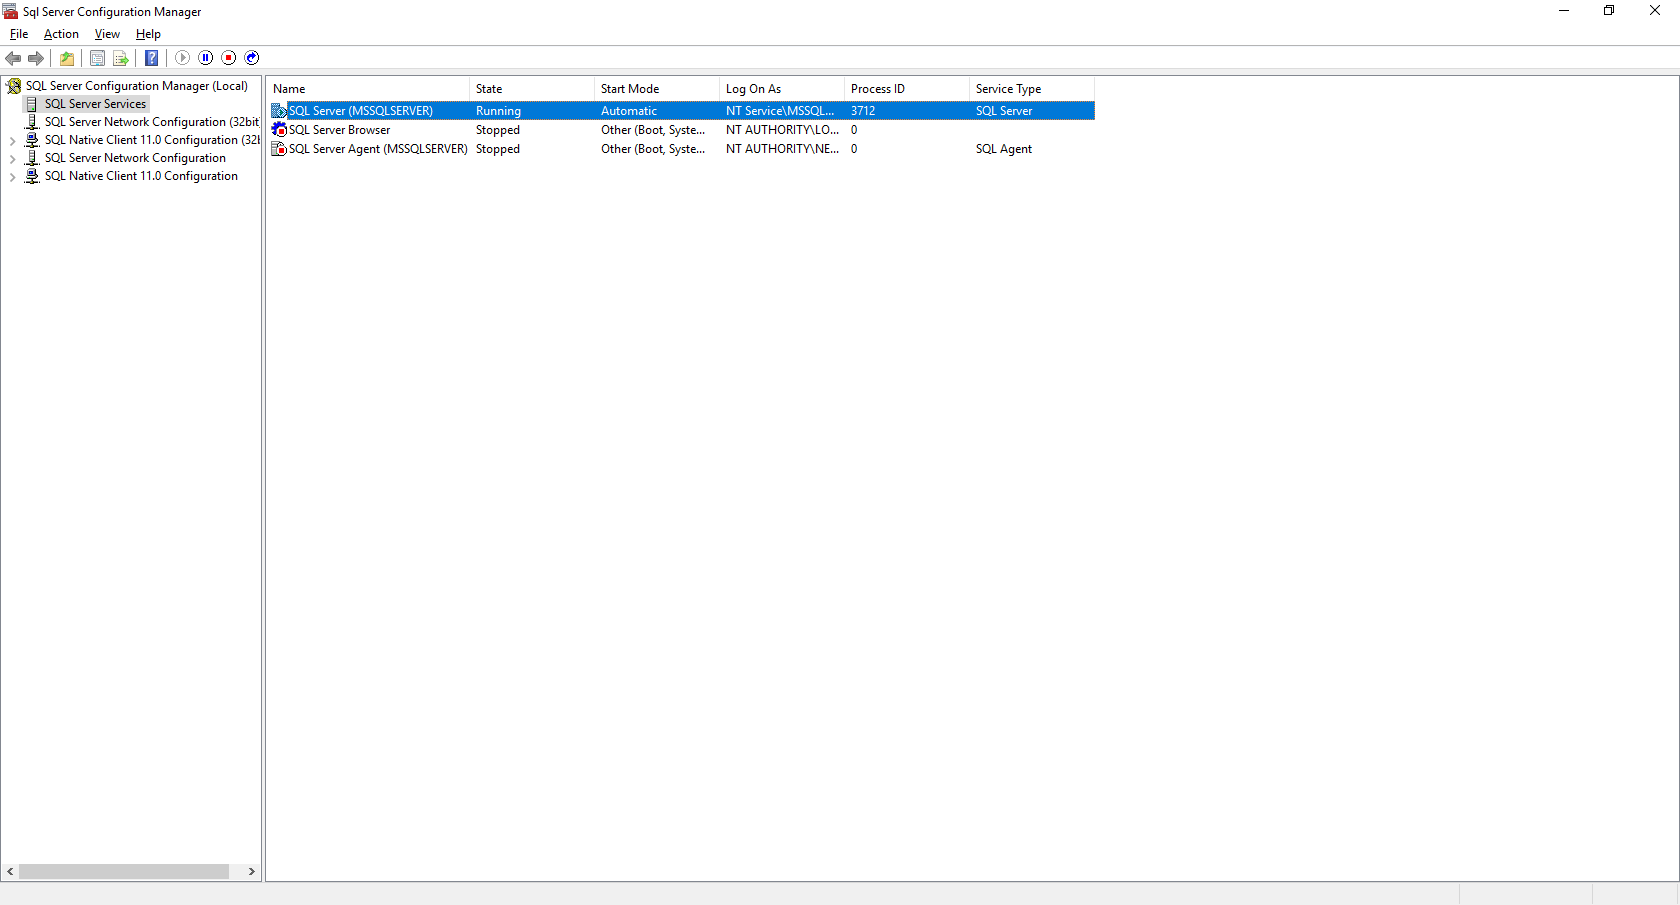The height and width of the screenshot is (905, 1680).
Task: Click the tree pane horizontal scrollbar thumb
Action: pyautogui.click(x=124, y=872)
